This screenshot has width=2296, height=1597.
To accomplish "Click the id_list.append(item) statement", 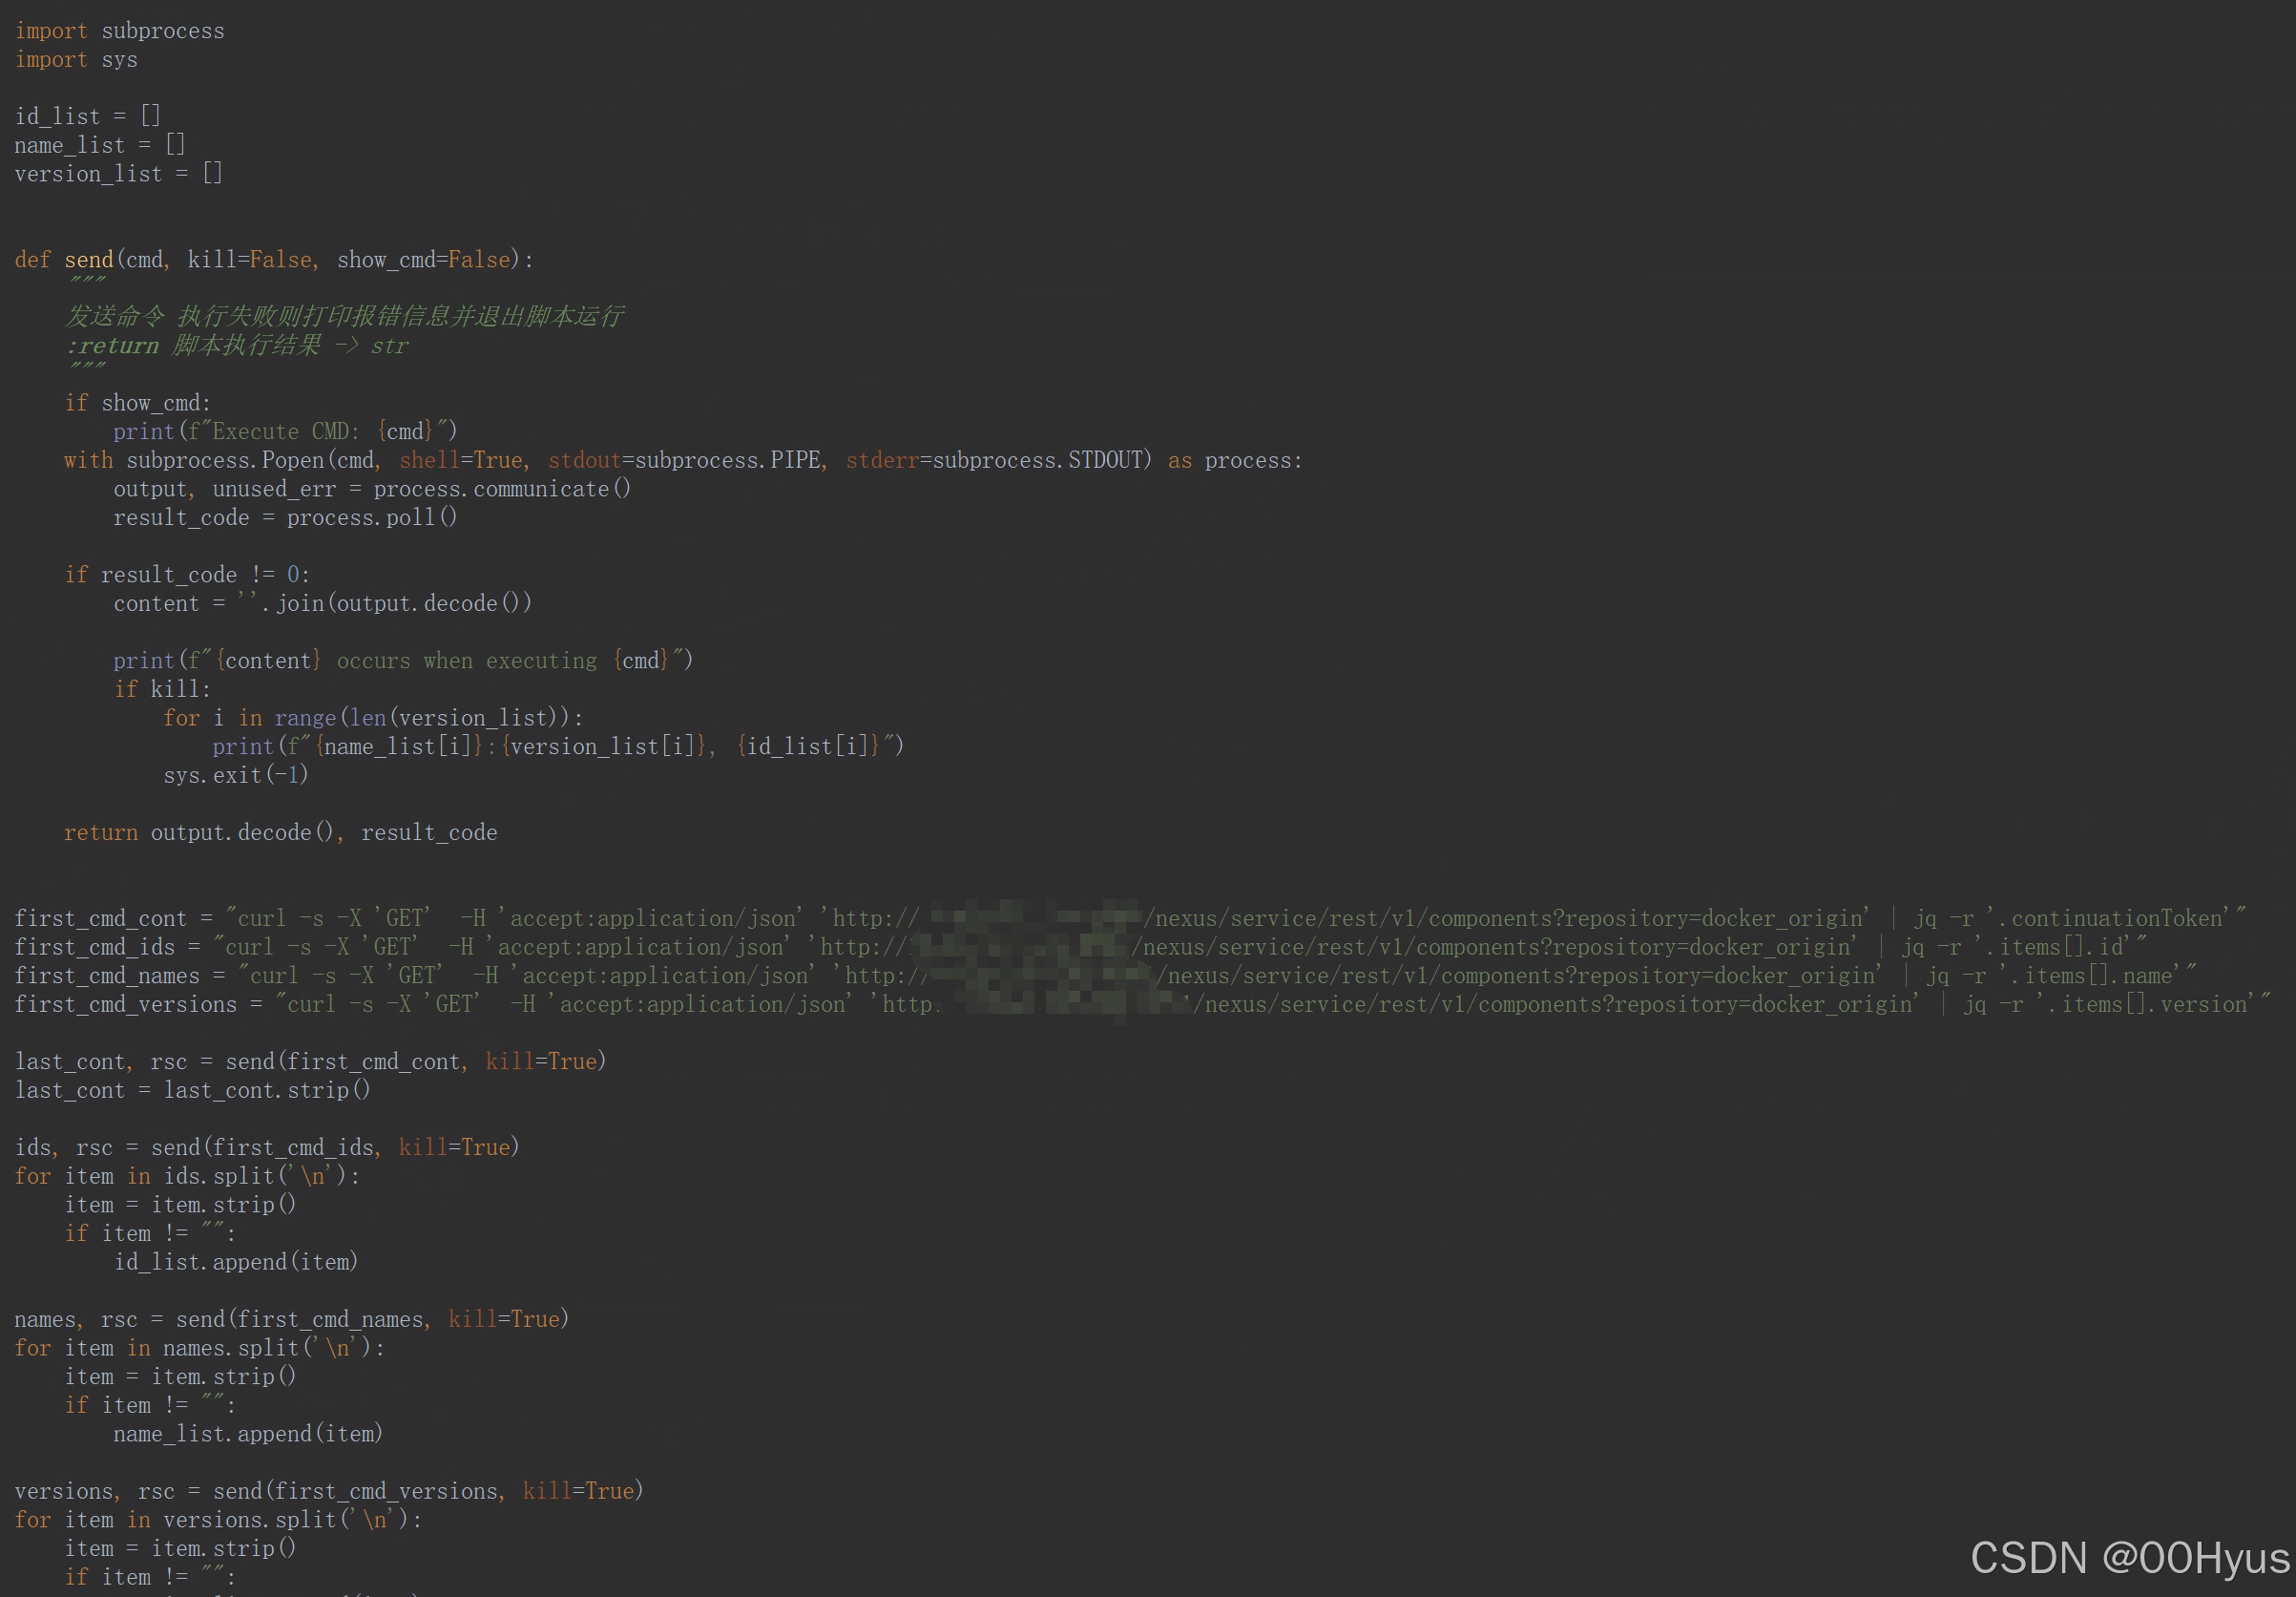I will click(236, 1262).
